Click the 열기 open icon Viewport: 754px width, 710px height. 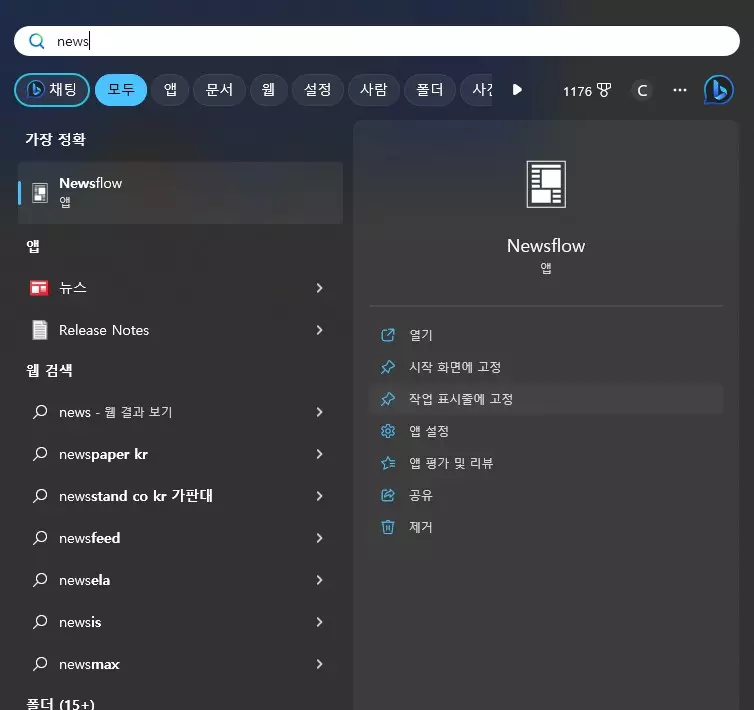pos(388,335)
